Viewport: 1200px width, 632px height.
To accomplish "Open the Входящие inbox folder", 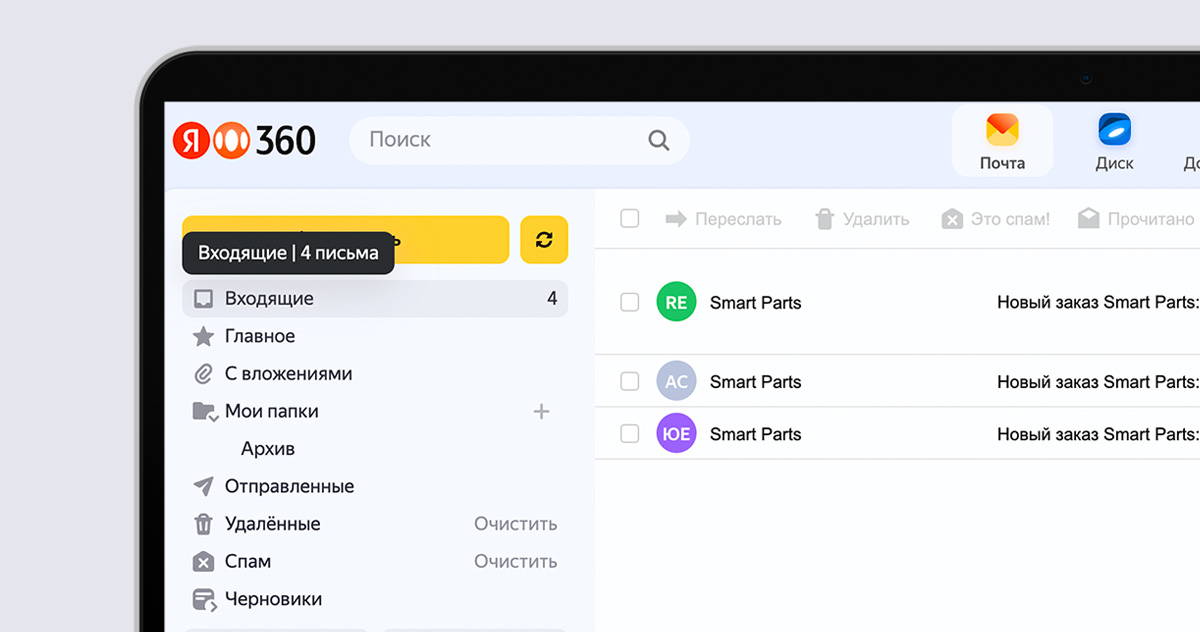I will pyautogui.click(x=269, y=299).
